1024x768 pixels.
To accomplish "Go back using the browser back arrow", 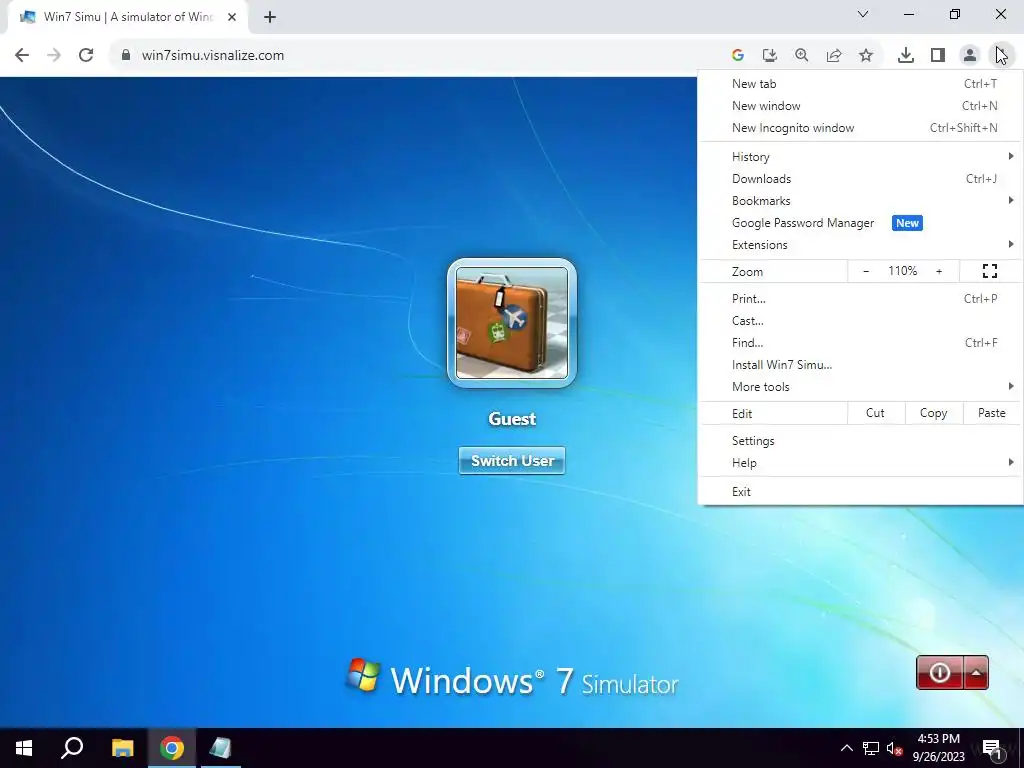I will coord(22,55).
